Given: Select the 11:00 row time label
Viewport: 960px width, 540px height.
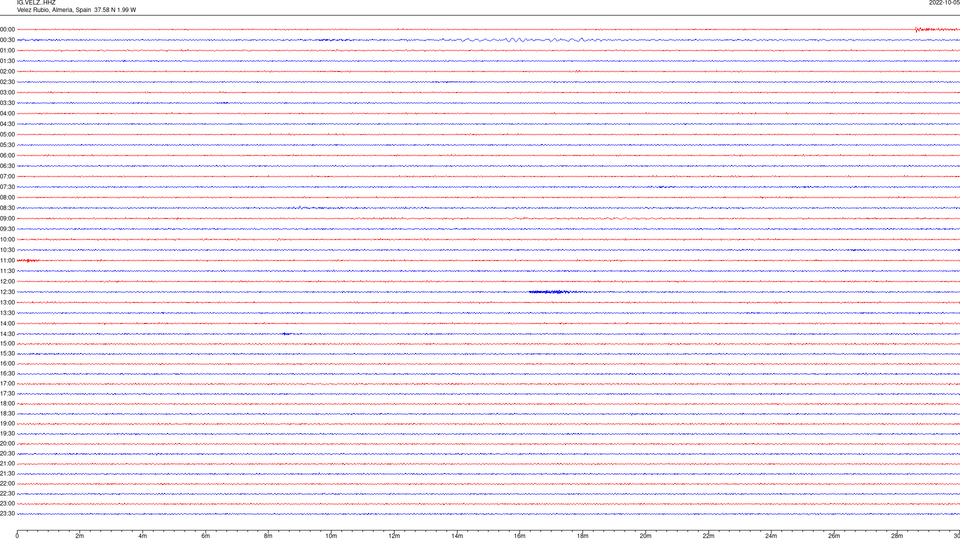Looking at the screenshot, I should click(x=7, y=261).
